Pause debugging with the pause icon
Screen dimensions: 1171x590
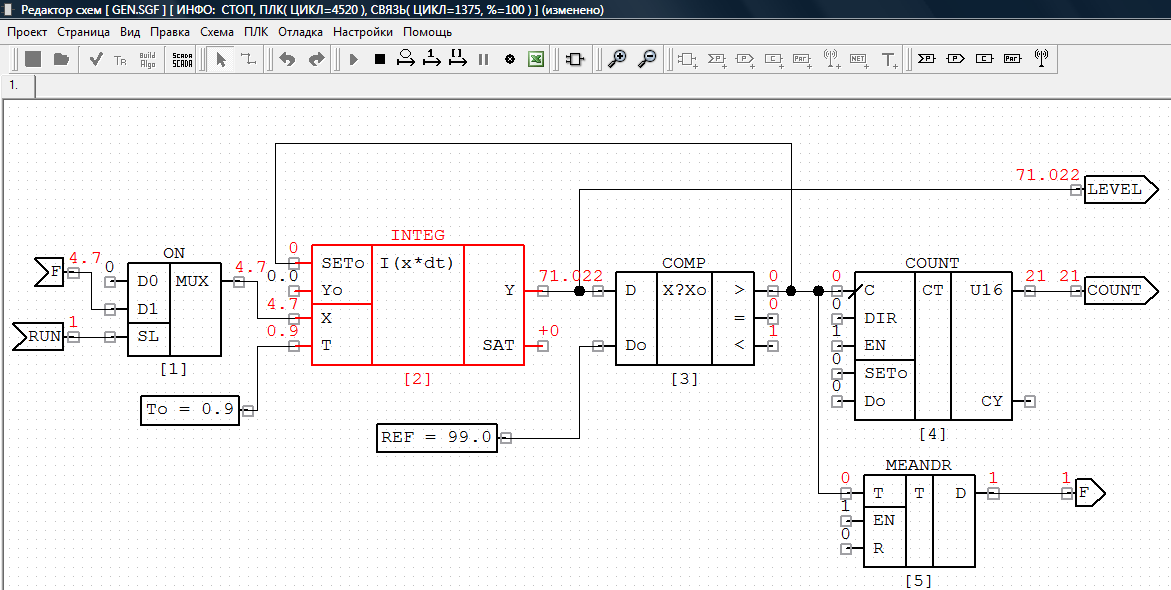(483, 59)
